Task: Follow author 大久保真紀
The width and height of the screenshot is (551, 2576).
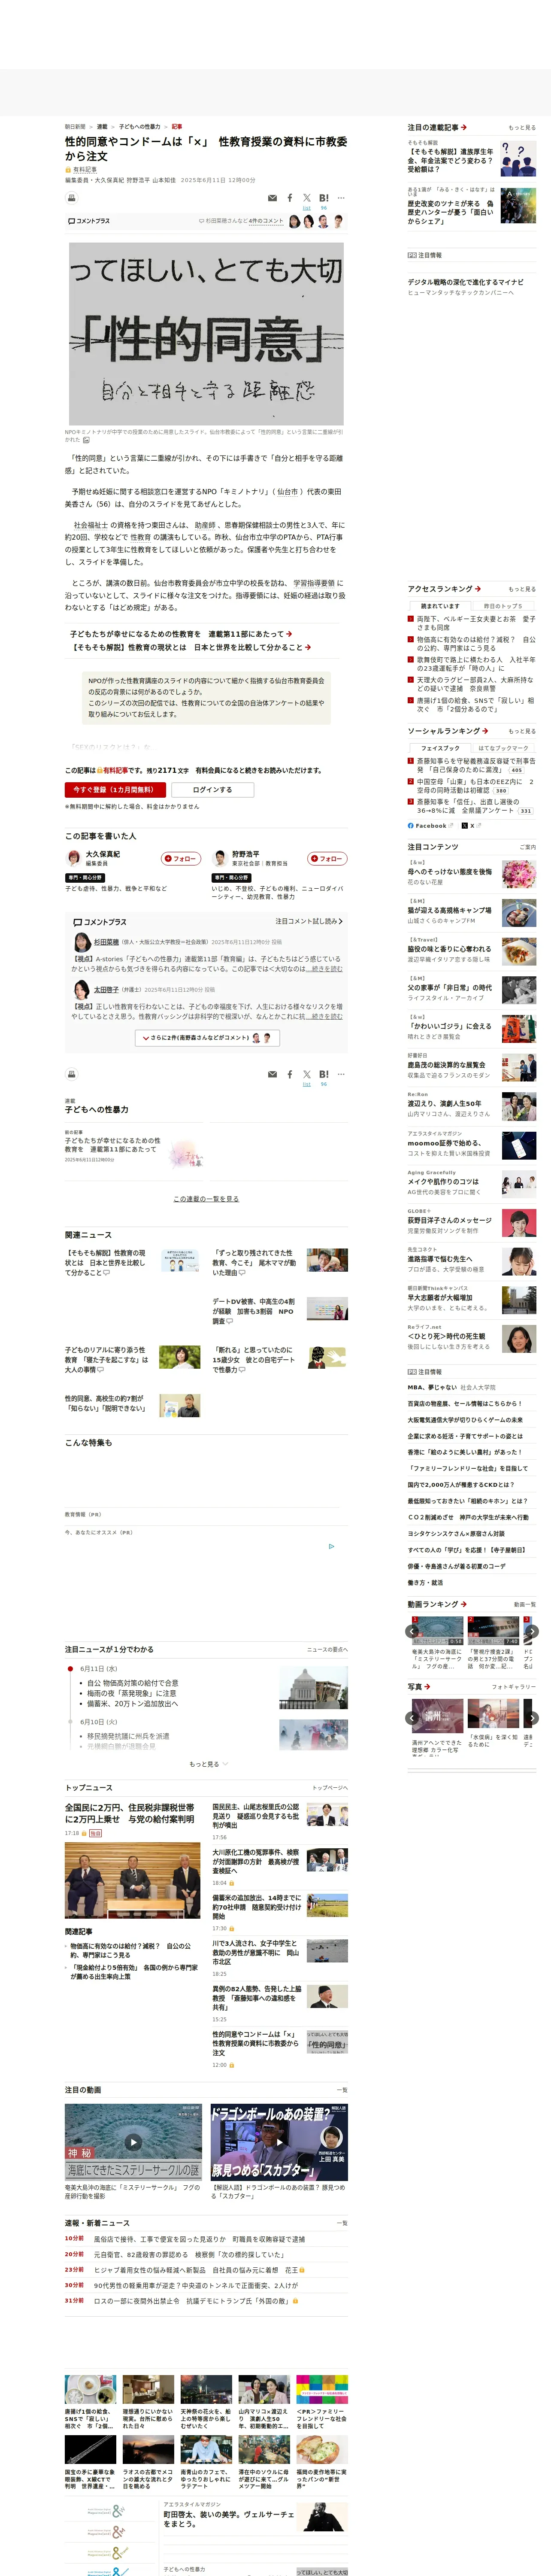Action: coord(181,858)
